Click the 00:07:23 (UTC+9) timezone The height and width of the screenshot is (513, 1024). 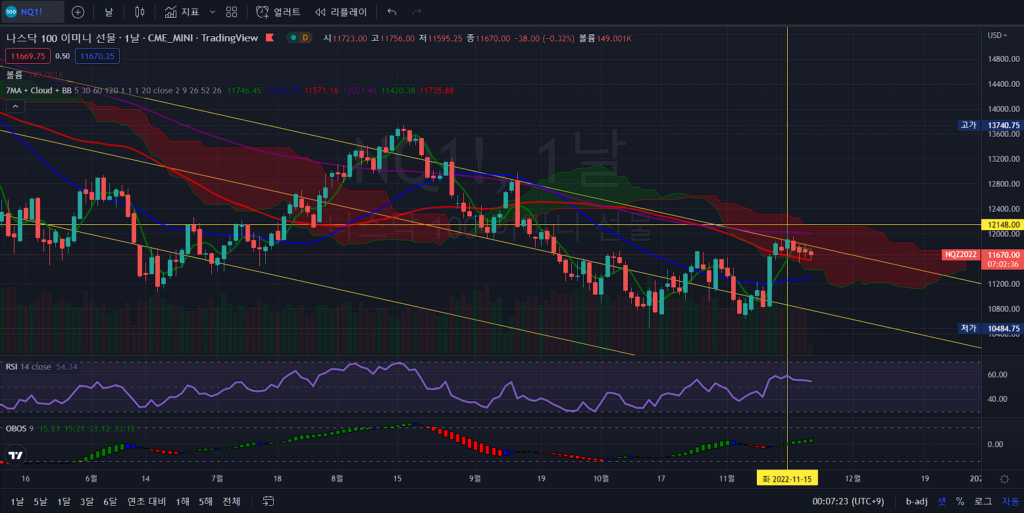pyautogui.click(x=847, y=501)
